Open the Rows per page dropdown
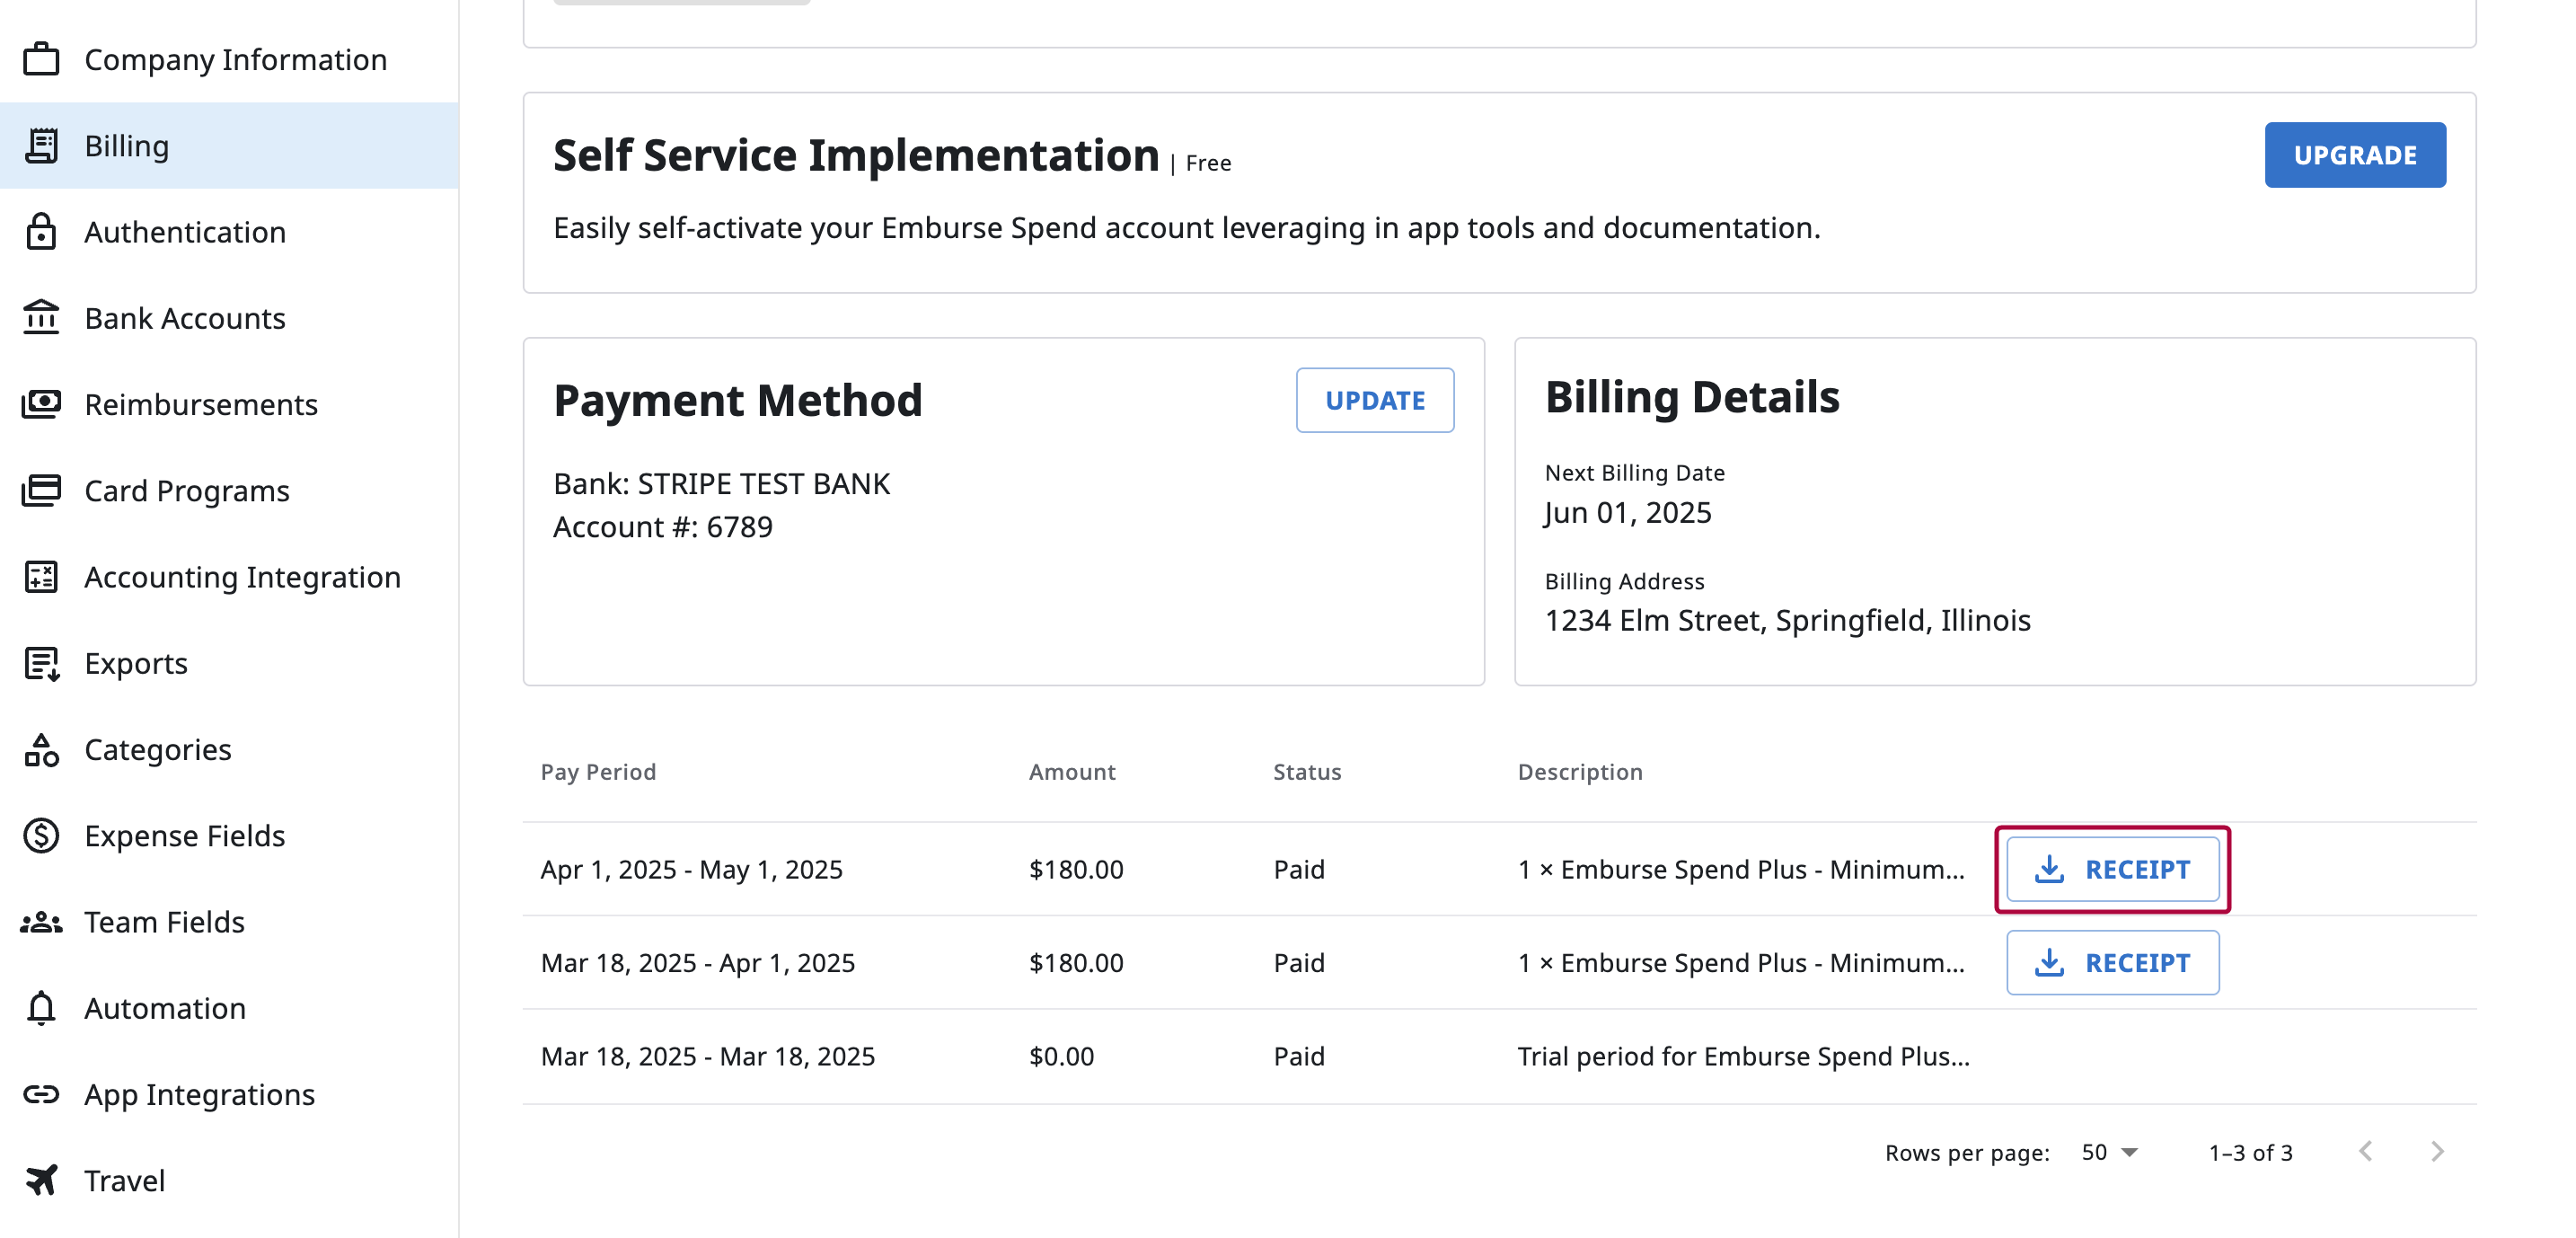Viewport: 2576px width, 1238px height. tap(2109, 1152)
